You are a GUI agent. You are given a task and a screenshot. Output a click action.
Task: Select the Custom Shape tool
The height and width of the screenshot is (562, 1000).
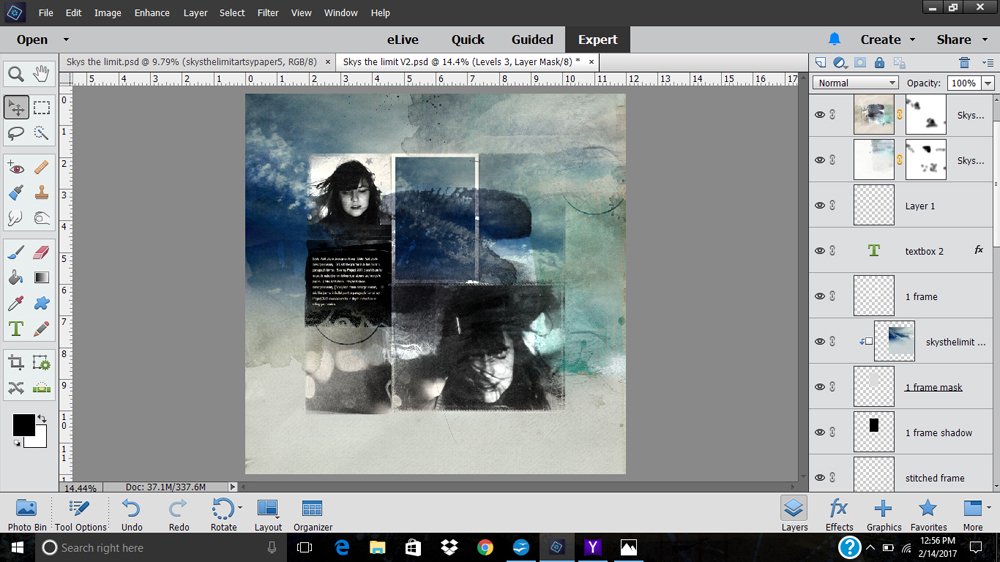click(41, 303)
